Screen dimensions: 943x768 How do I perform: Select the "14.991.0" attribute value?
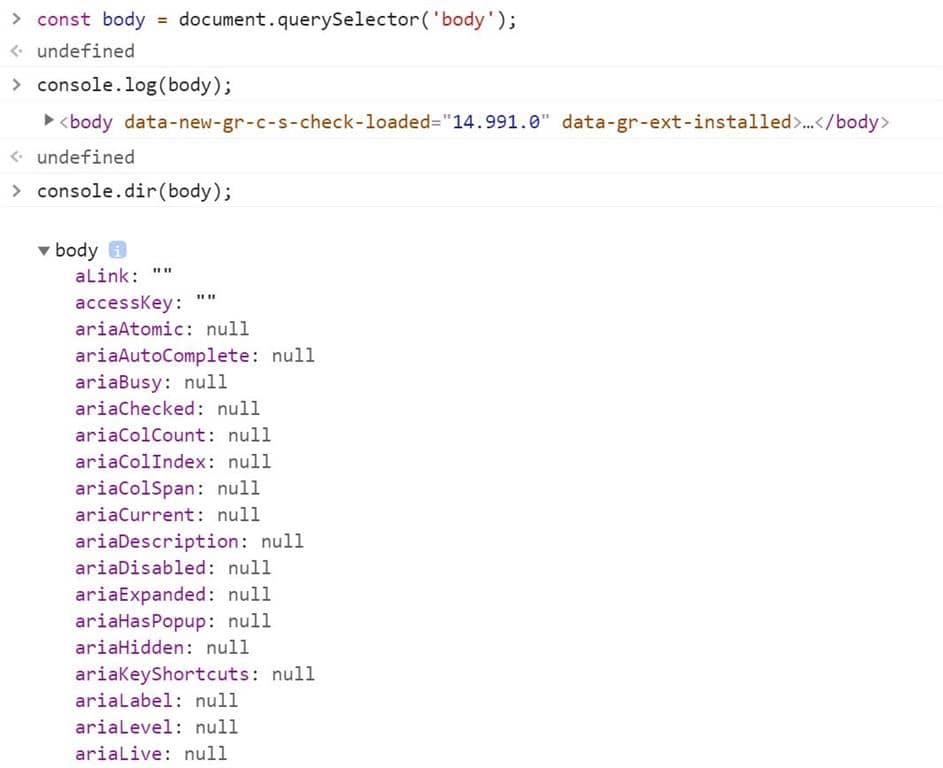tap(496, 122)
